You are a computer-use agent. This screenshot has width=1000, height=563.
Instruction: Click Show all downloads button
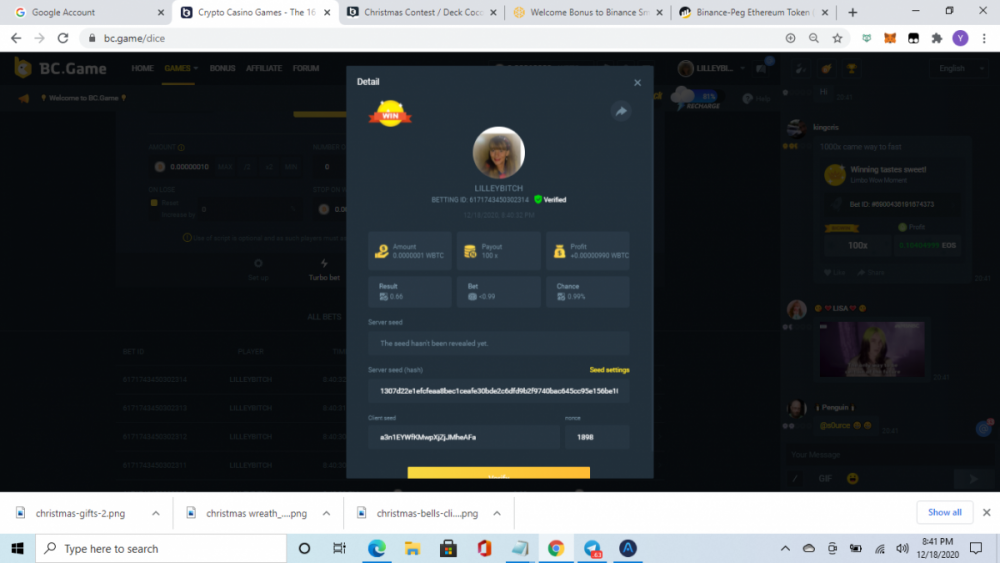(944, 512)
